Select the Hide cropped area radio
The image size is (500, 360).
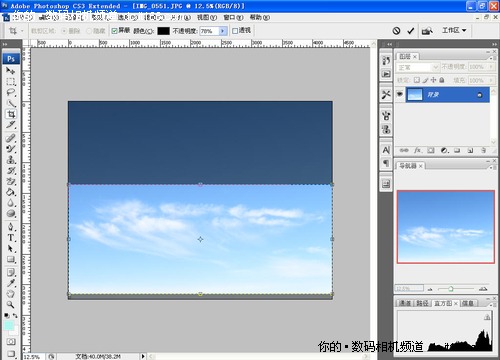(89, 31)
